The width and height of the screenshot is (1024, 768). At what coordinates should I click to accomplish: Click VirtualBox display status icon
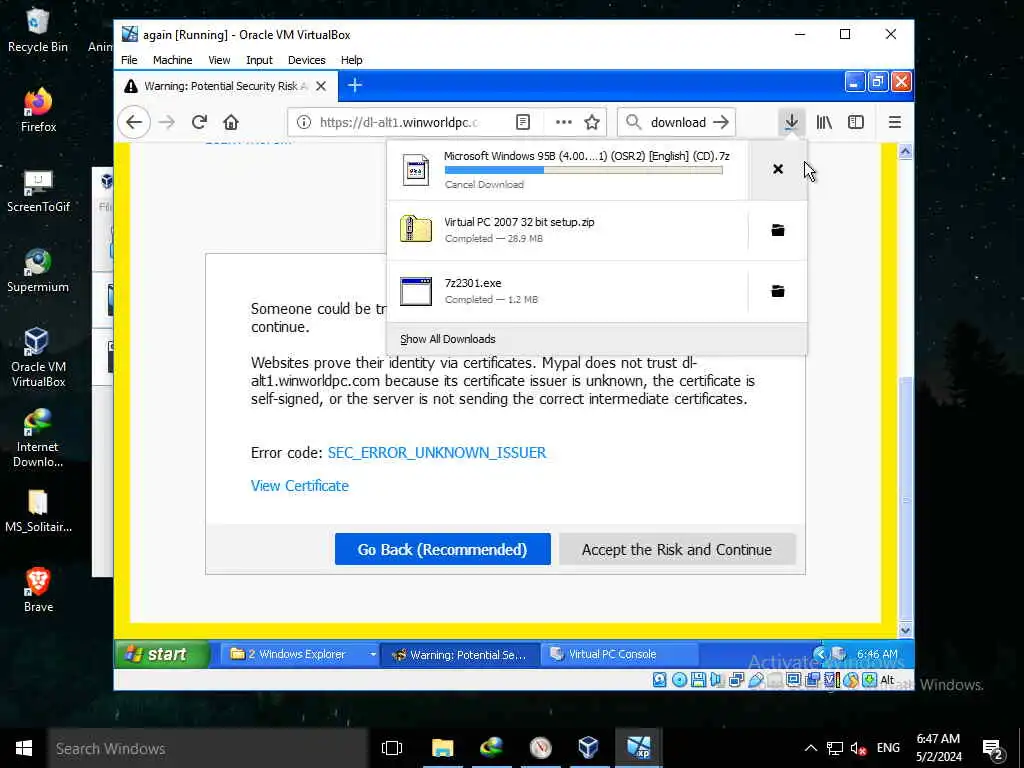[793, 680]
